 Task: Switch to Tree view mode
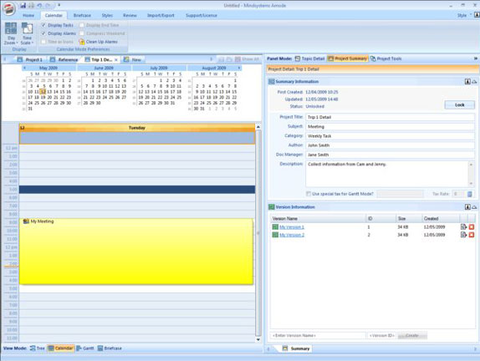pos(37,348)
